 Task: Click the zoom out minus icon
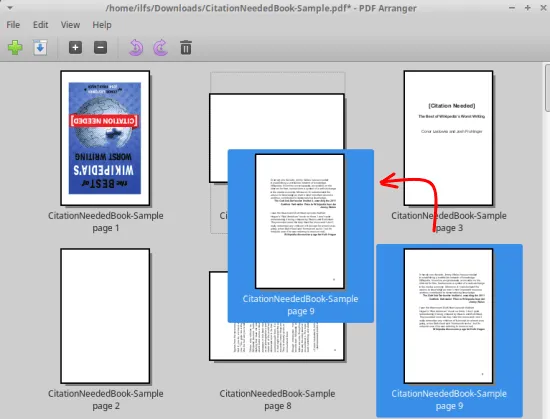pos(100,47)
